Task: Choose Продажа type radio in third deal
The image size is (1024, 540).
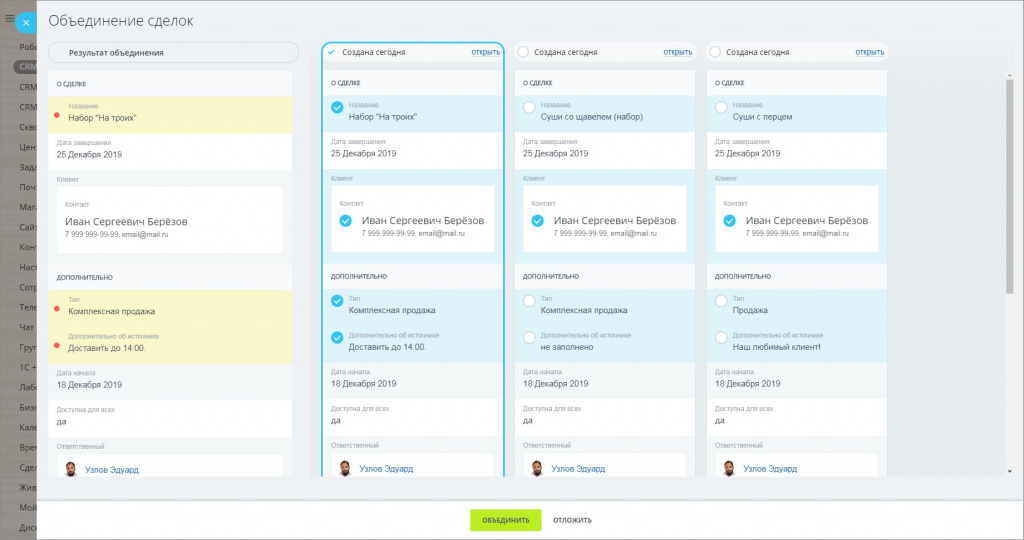Action: [722, 302]
